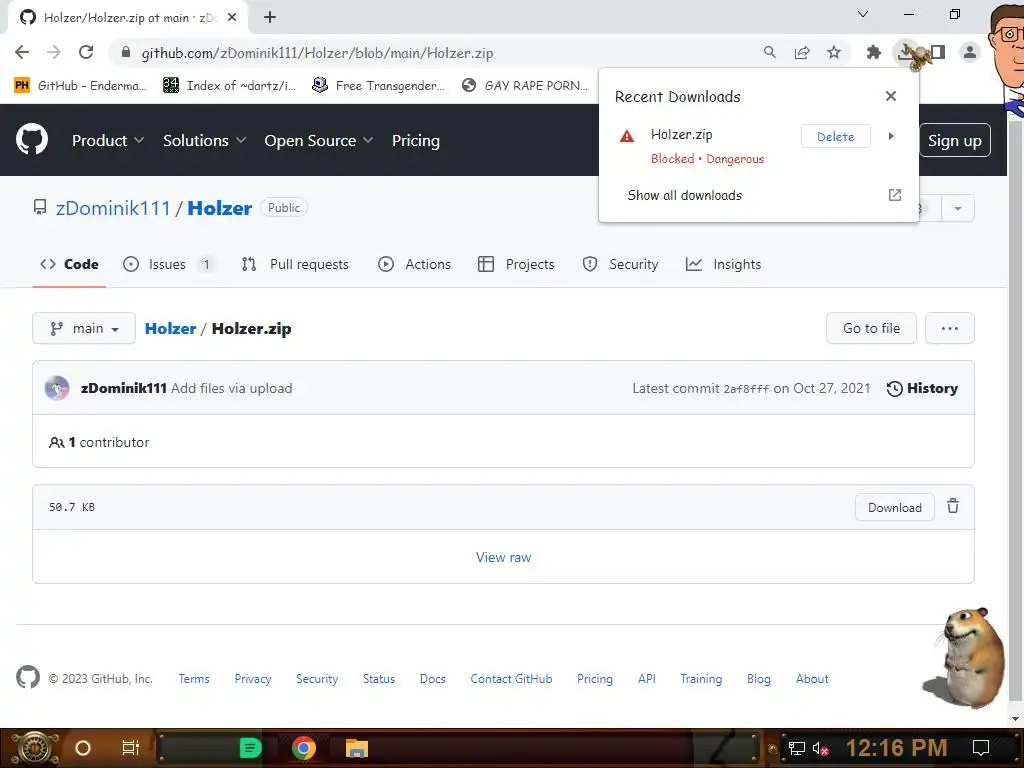
Task: Open the Add files via upload commit
Action: pos(231,388)
